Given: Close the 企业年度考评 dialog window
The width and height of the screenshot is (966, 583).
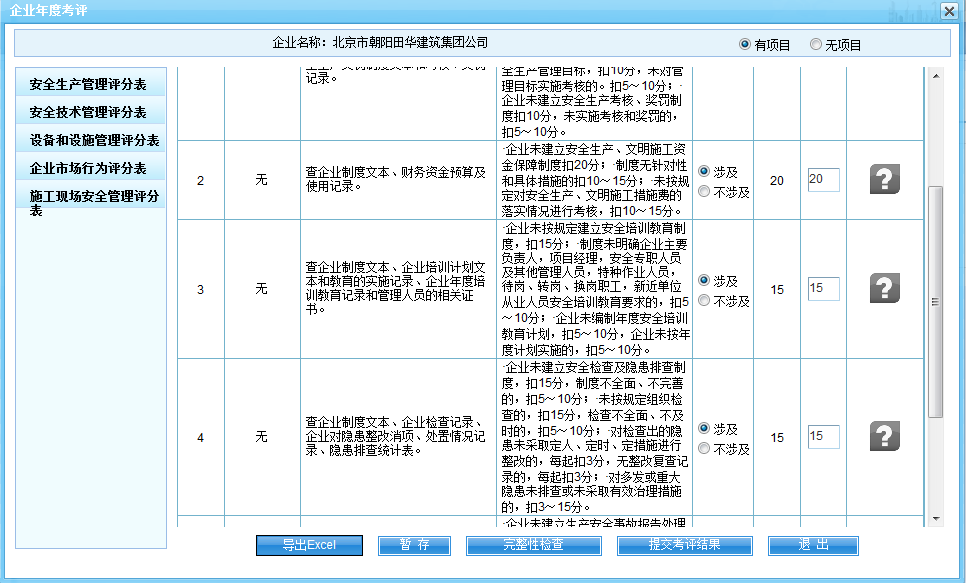Looking at the screenshot, I should click(x=948, y=11).
